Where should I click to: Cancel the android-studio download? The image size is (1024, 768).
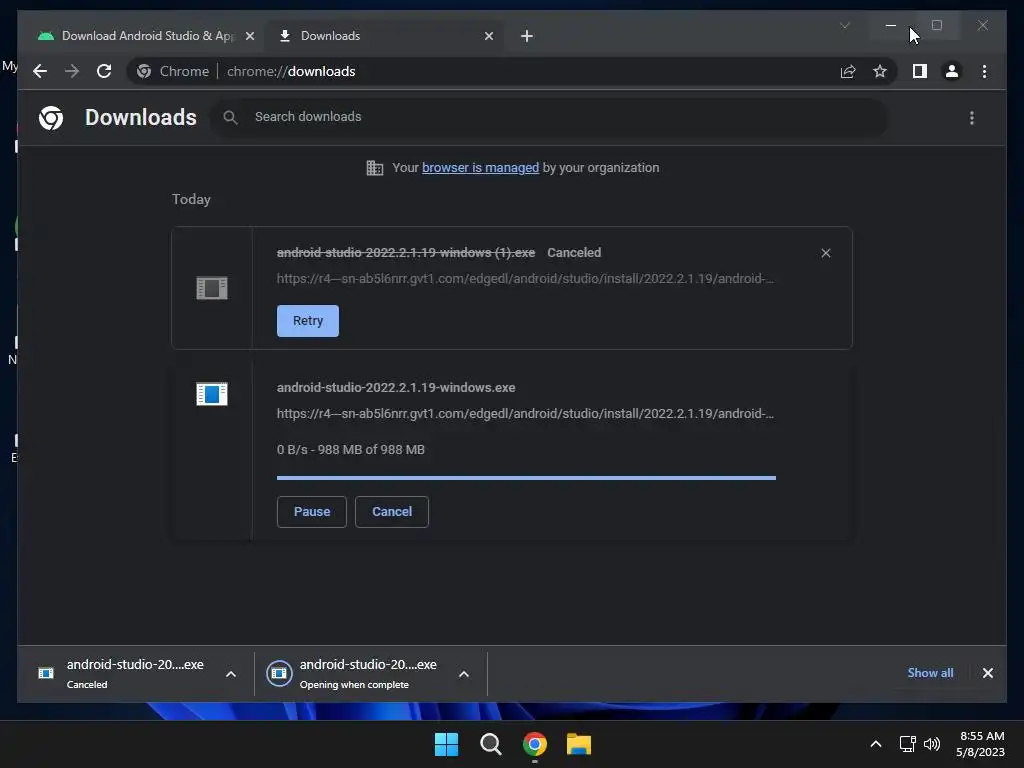[x=392, y=511]
